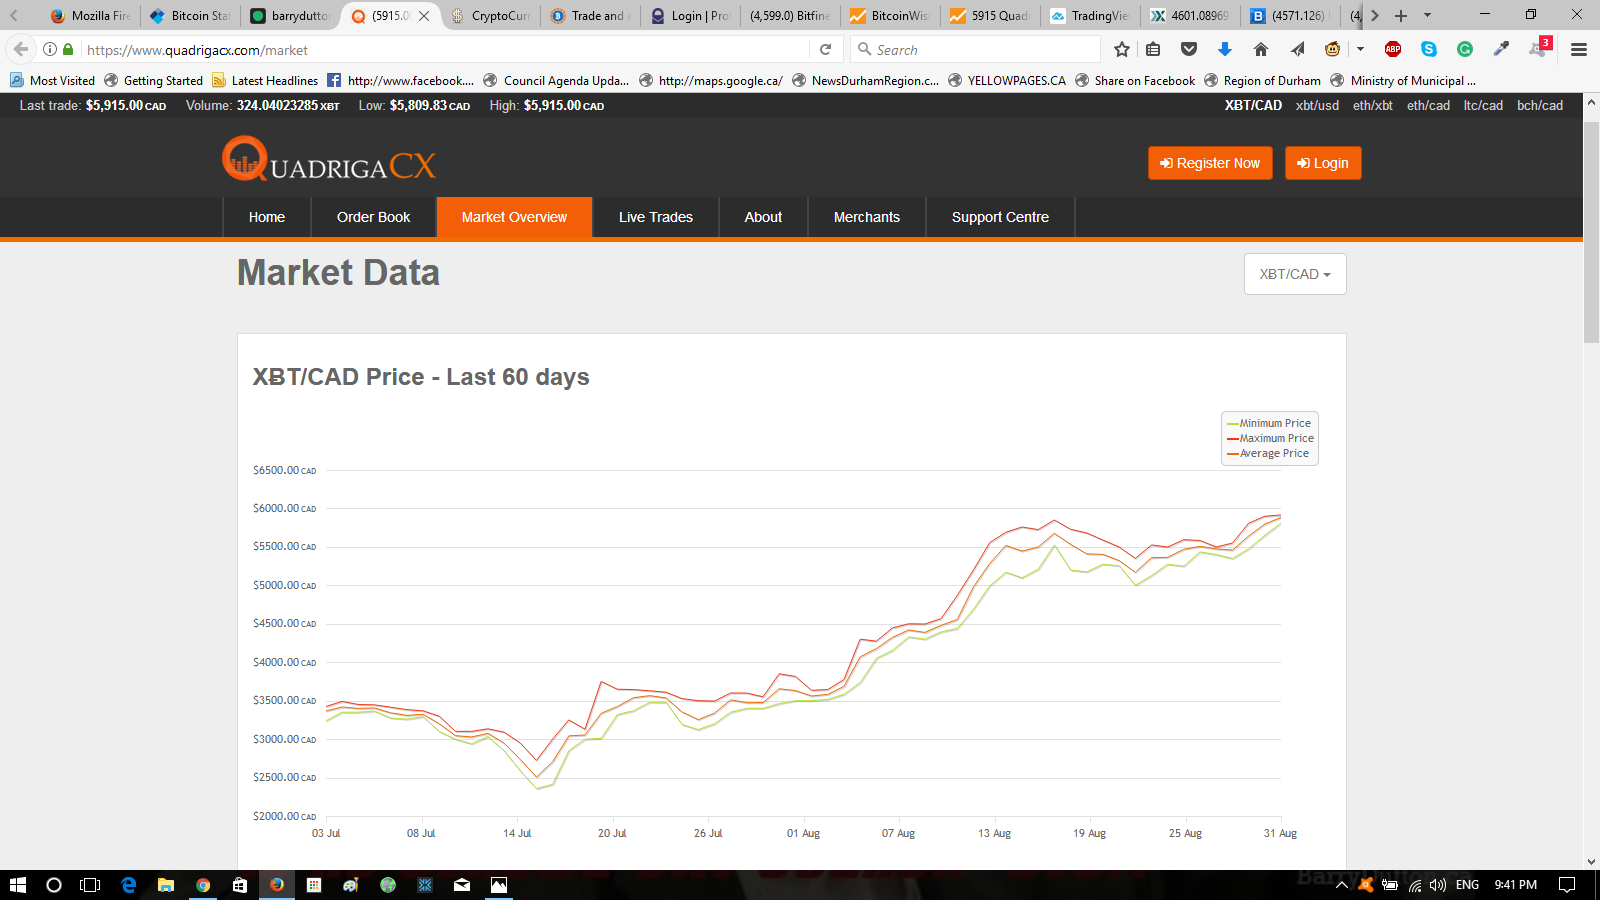Image resolution: width=1600 pixels, height=900 pixels.
Task: Expand the Greasemonkey dropdown arrow
Action: click(1360, 49)
